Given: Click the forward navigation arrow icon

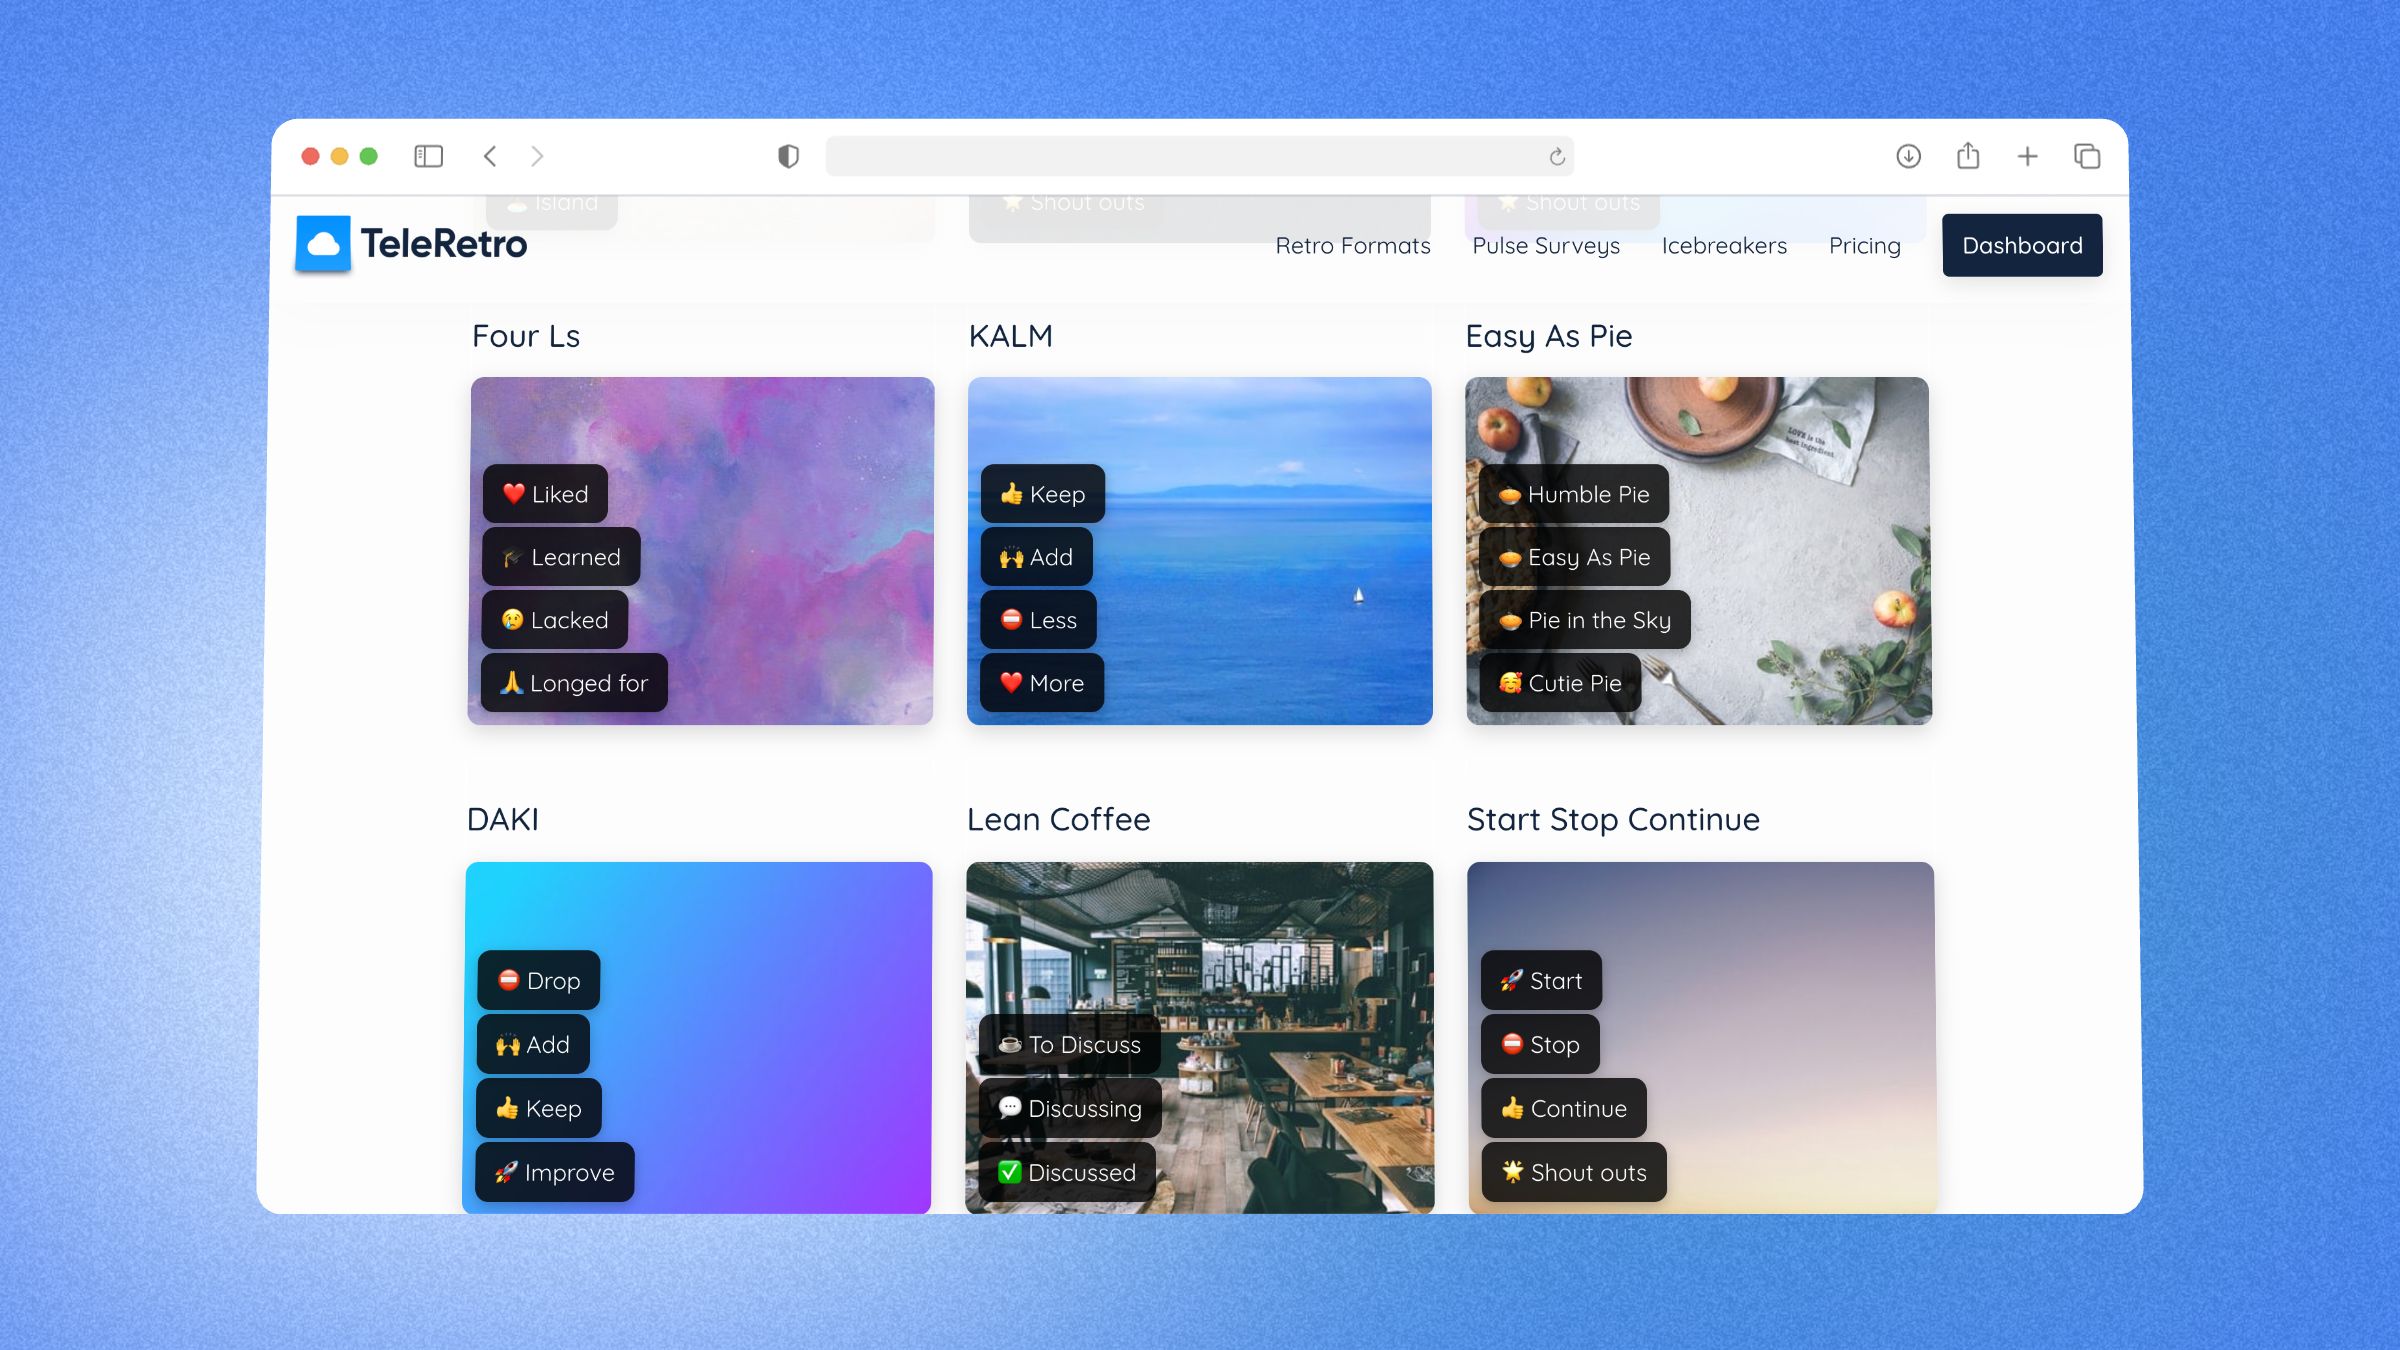Looking at the screenshot, I should (537, 155).
